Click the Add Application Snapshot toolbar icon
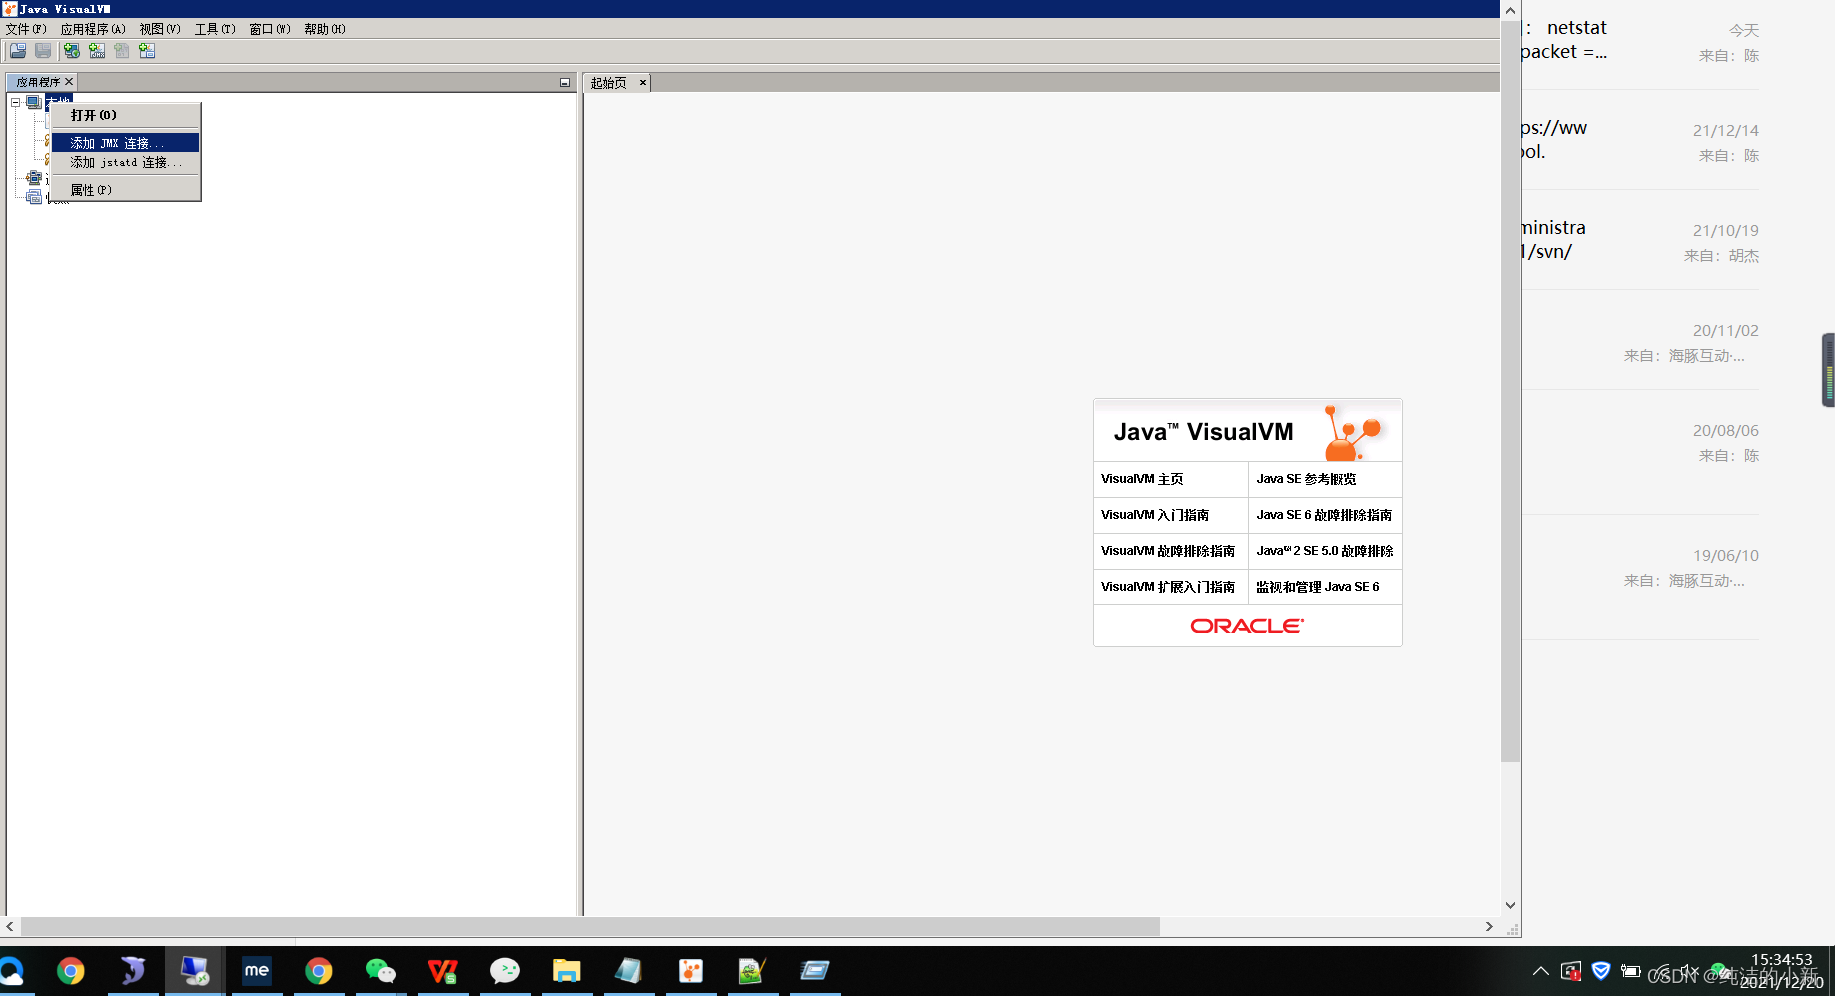1835x996 pixels. 147,51
